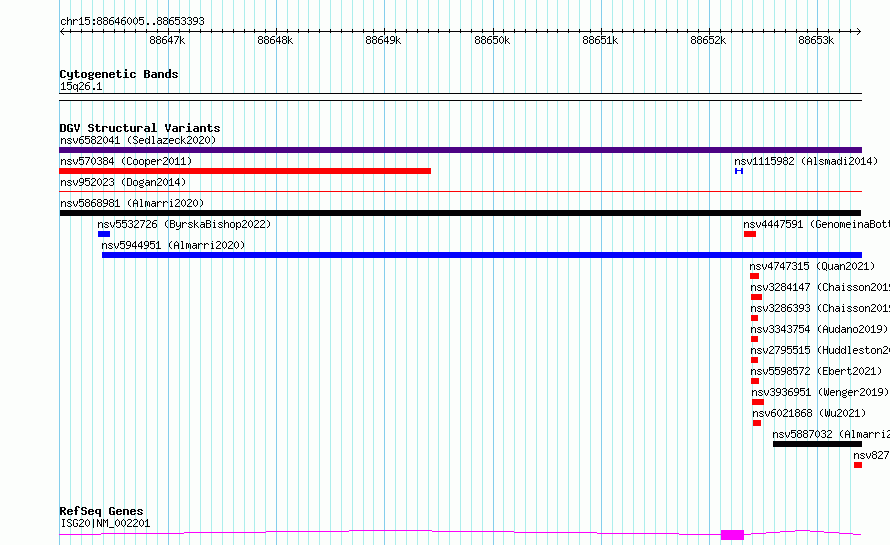
Task: Open the ISG20|NM_002201 gene label
Action: click(105, 523)
